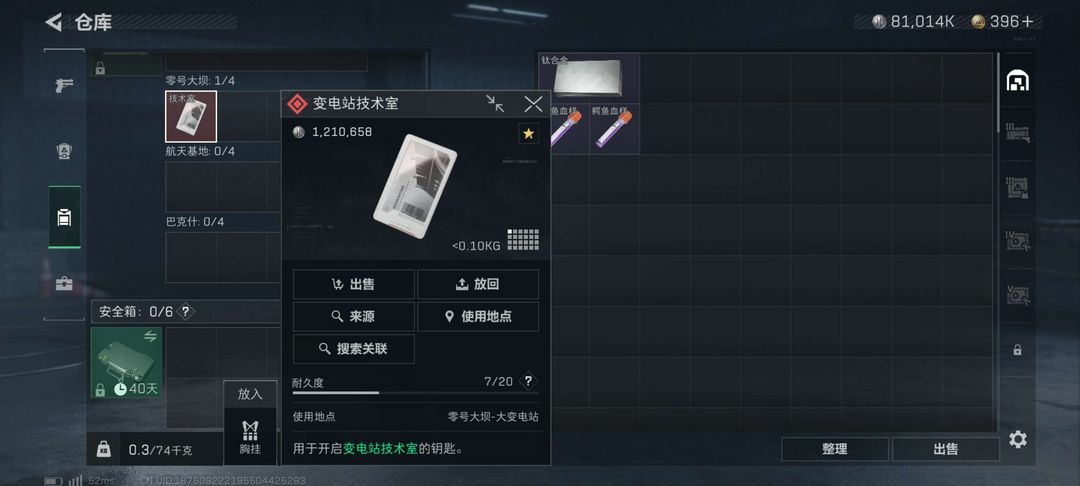Screen dimensions: 1080x486
Task: Toggle the favorite star on the key card
Action: pos(528,134)
